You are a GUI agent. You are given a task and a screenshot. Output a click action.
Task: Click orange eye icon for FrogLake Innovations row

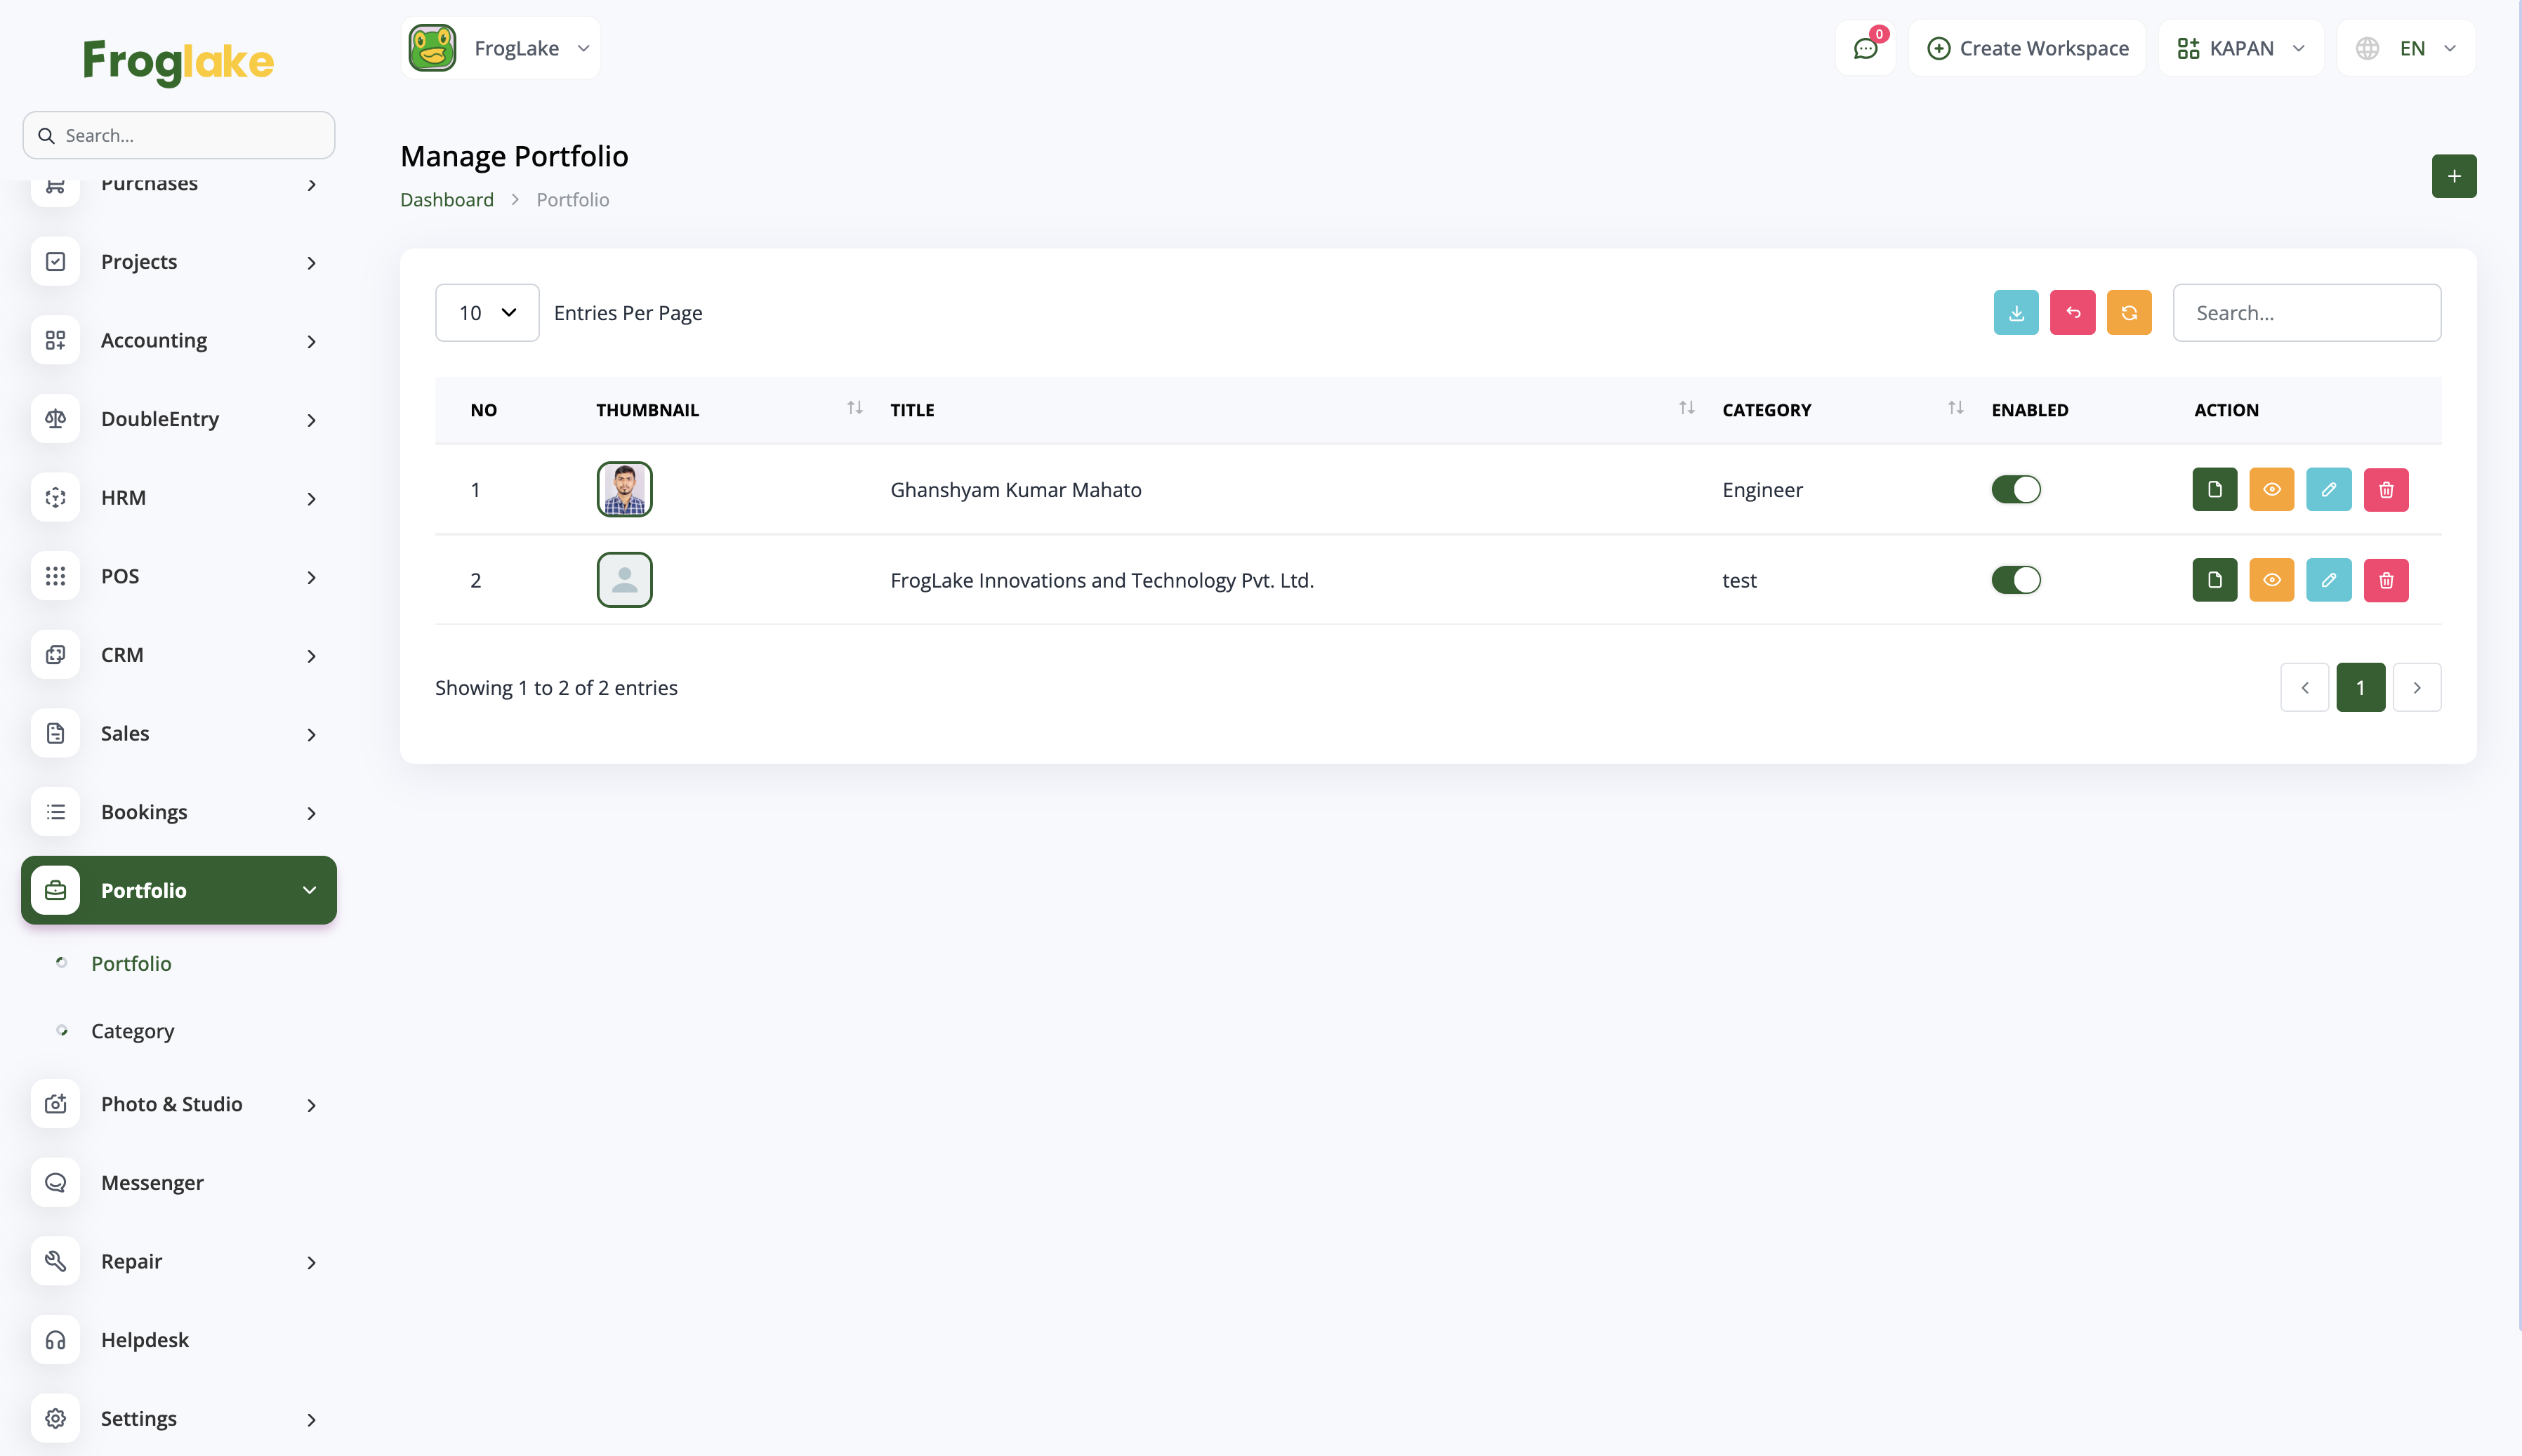point(2271,580)
